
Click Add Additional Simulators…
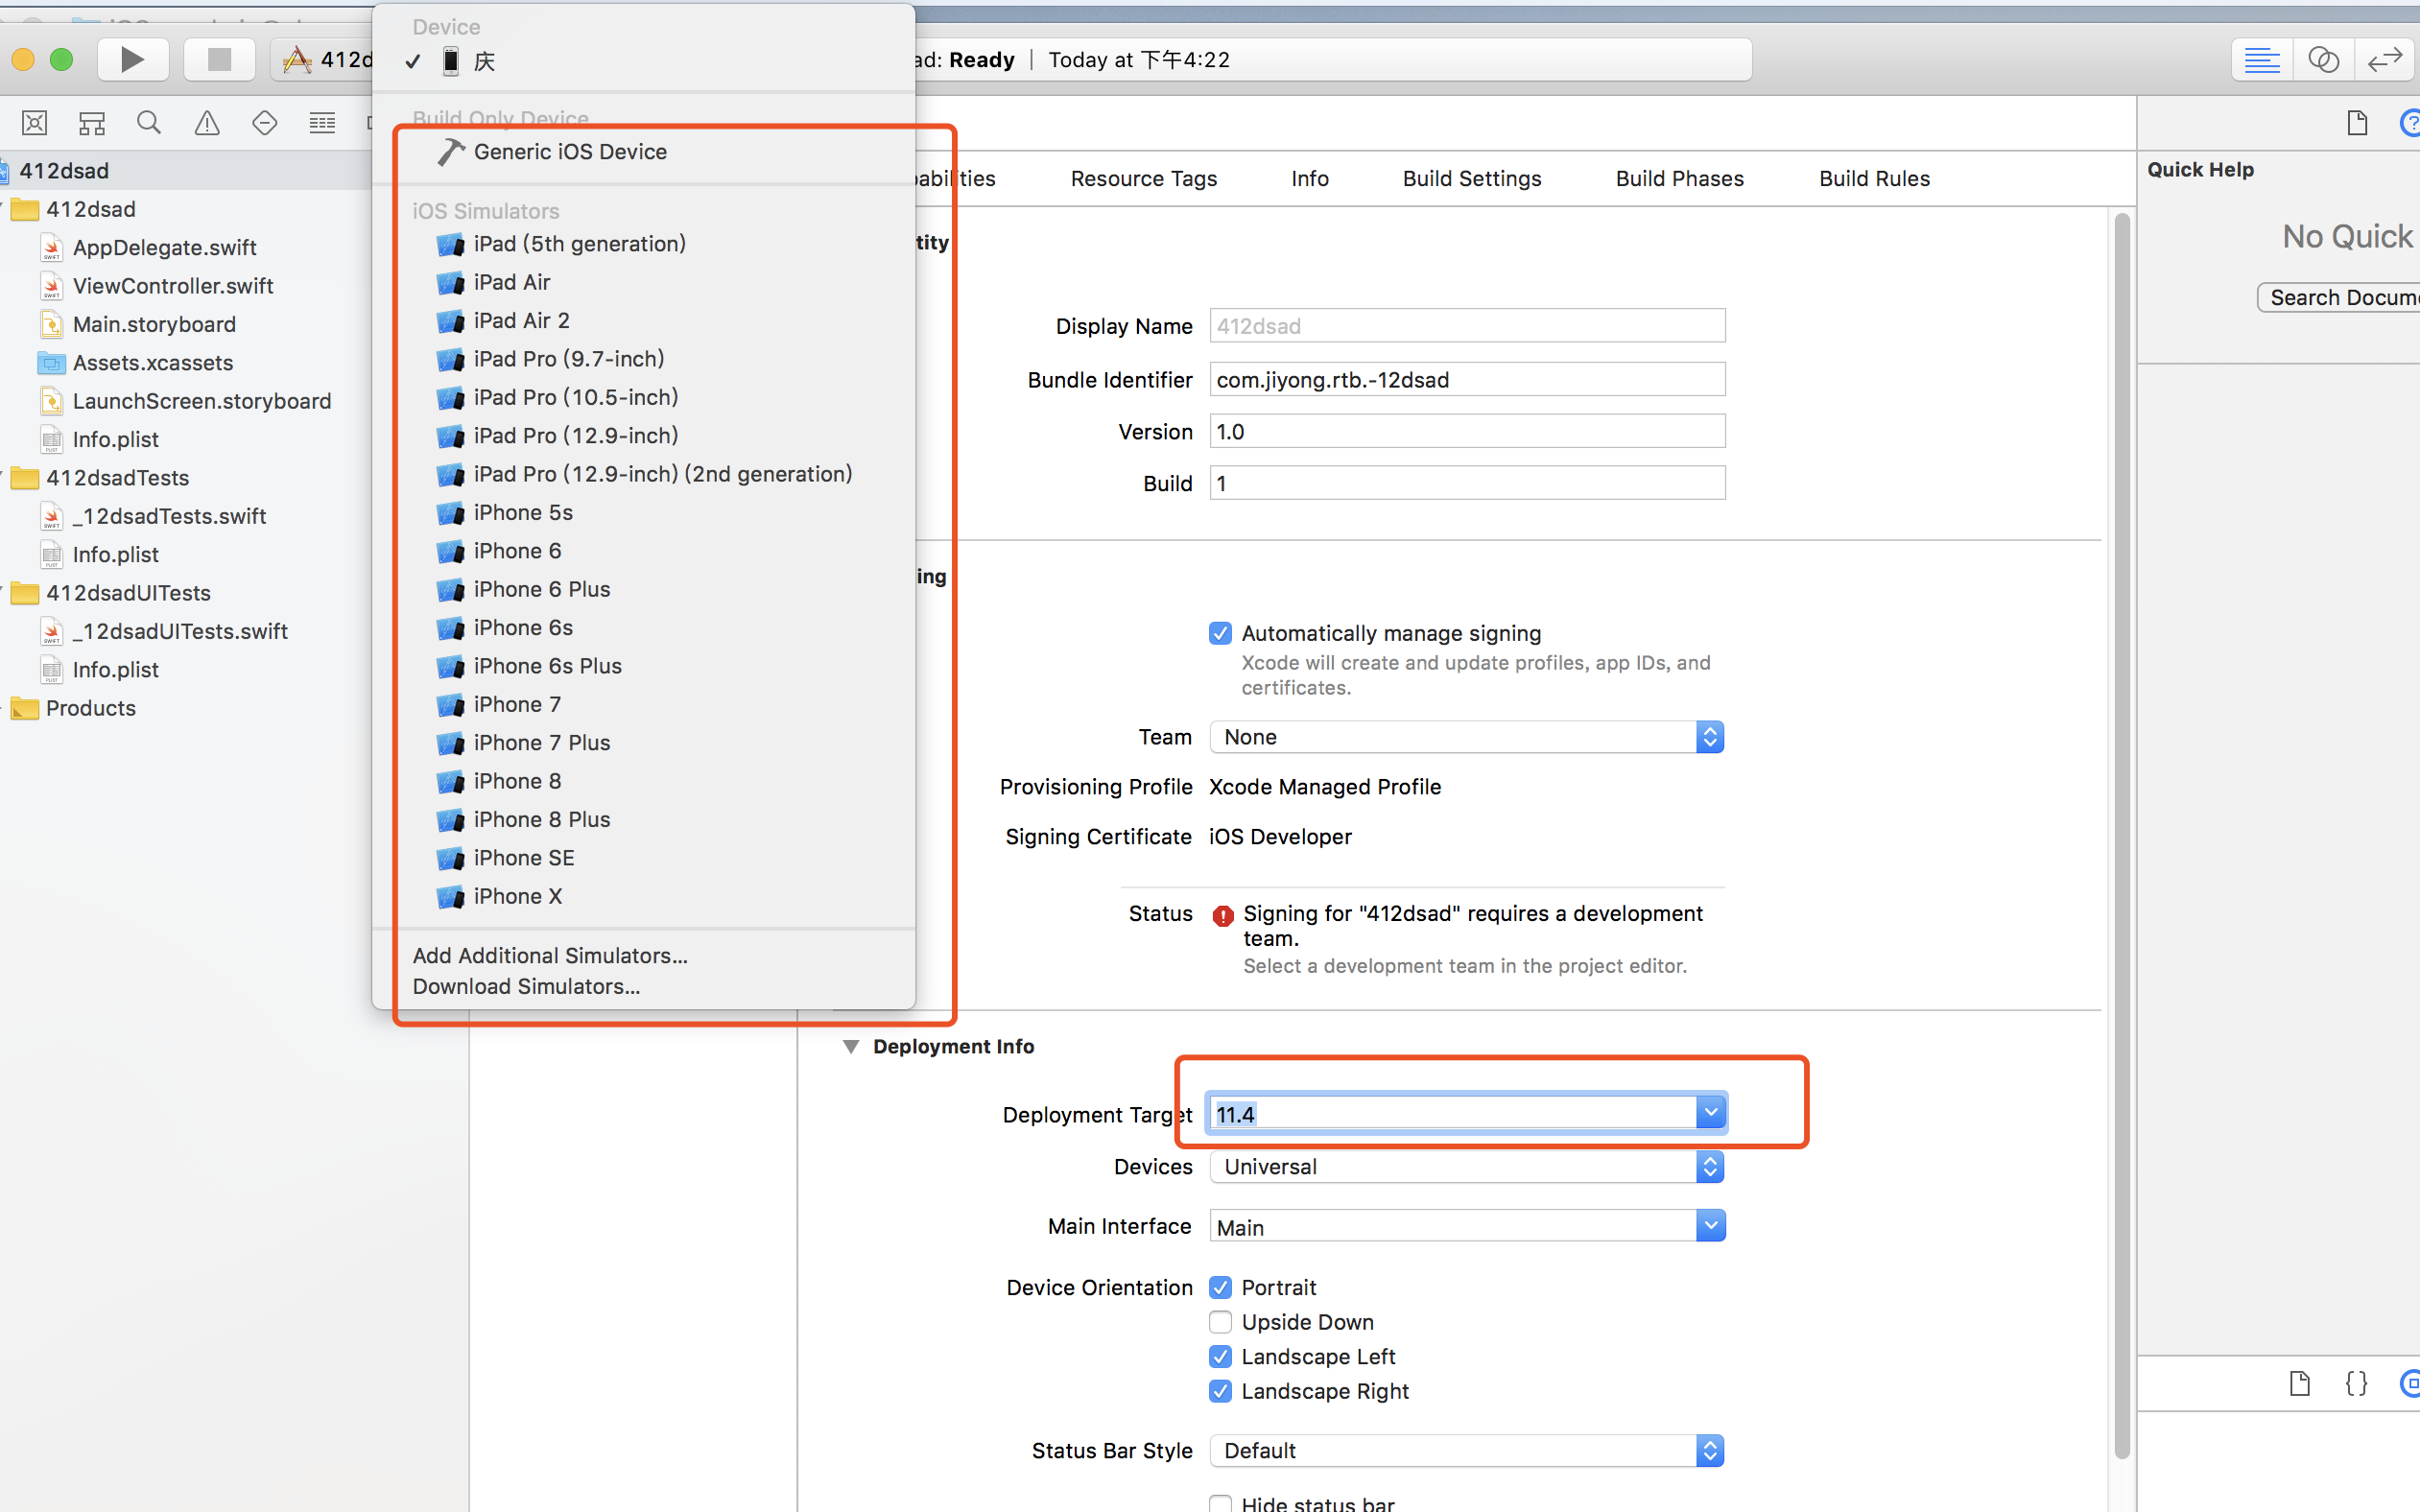[550, 955]
